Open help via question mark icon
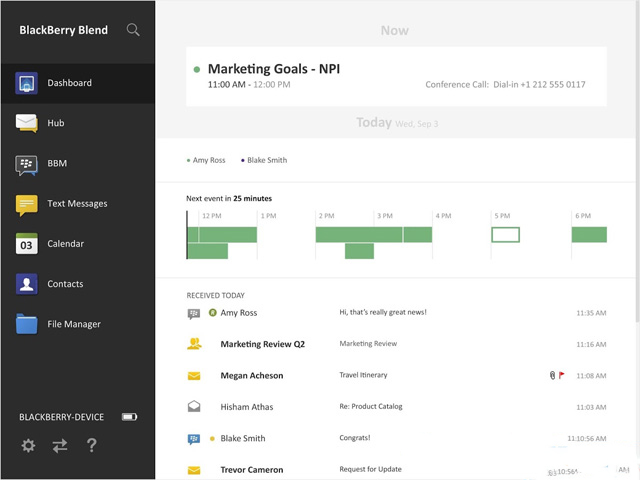Image resolution: width=640 pixels, height=480 pixels. 92,445
